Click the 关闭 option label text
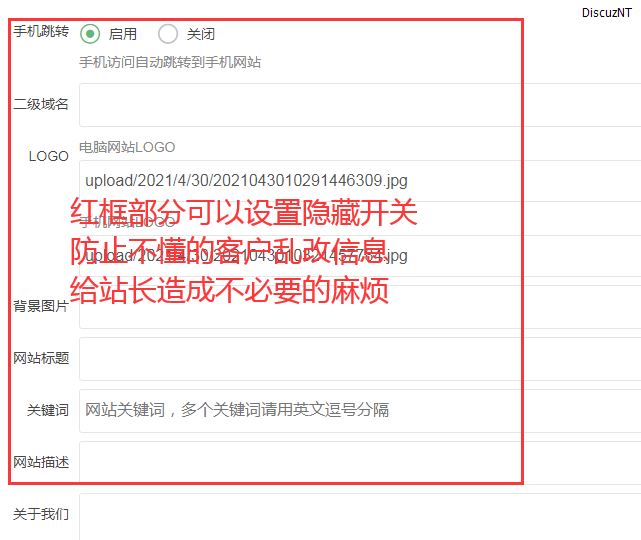 pyautogui.click(x=201, y=34)
